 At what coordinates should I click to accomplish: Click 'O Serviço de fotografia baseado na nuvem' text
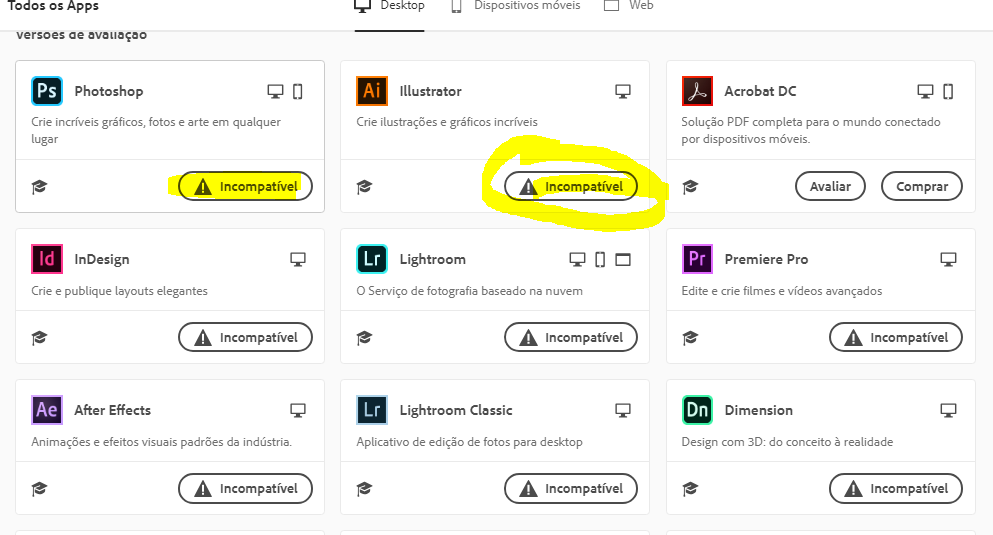coord(469,291)
